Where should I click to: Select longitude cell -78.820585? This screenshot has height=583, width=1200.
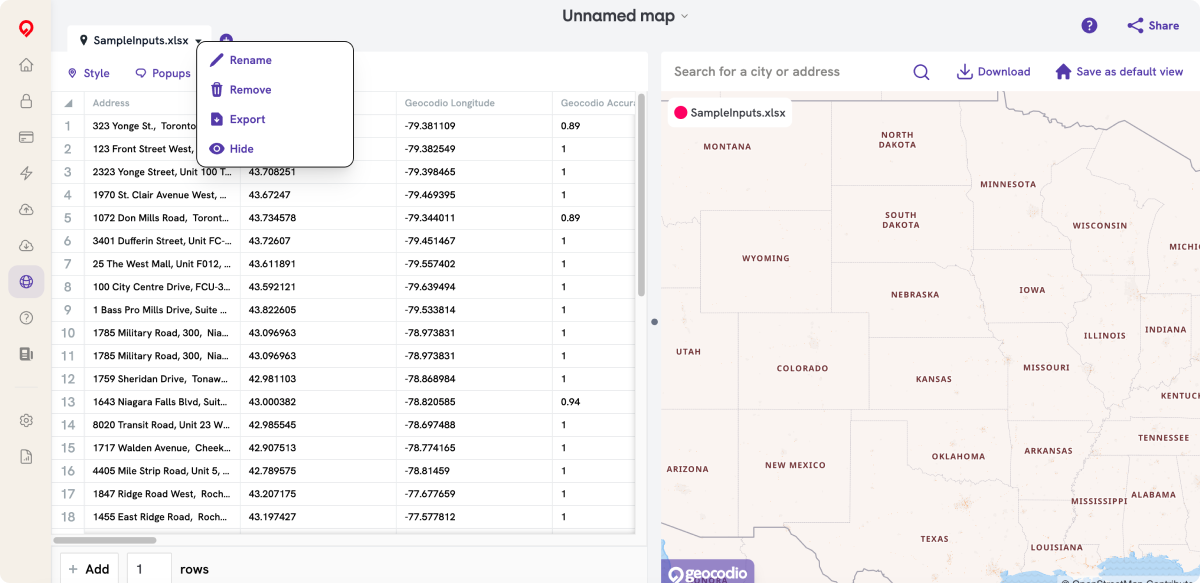pyautogui.click(x=474, y=402)
